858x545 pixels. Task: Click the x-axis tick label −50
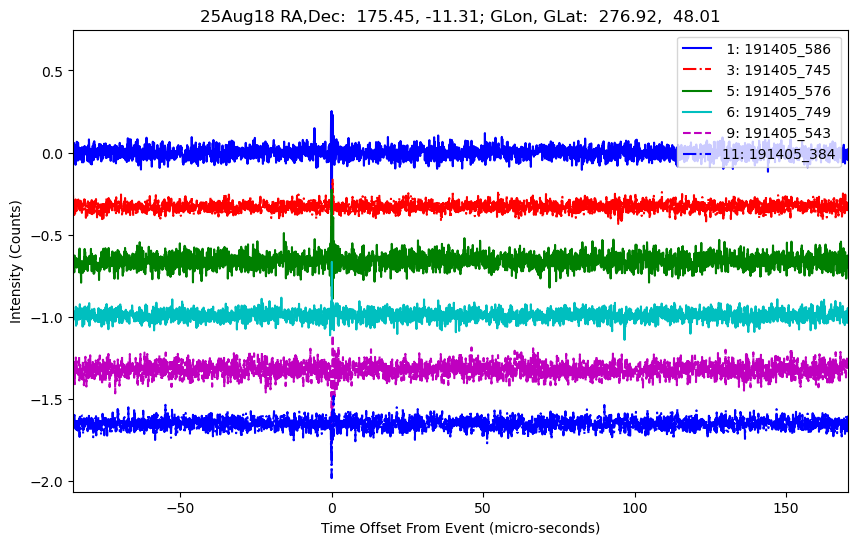[x=180, y=506]
